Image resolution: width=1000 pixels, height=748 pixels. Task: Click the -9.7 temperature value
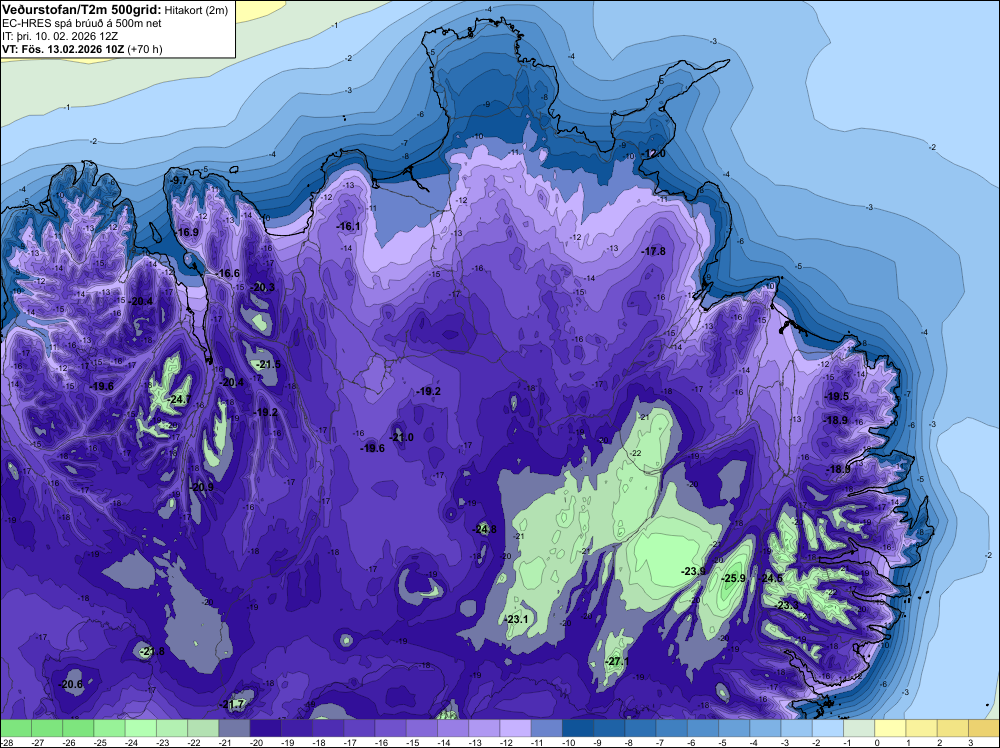(180, 180)
